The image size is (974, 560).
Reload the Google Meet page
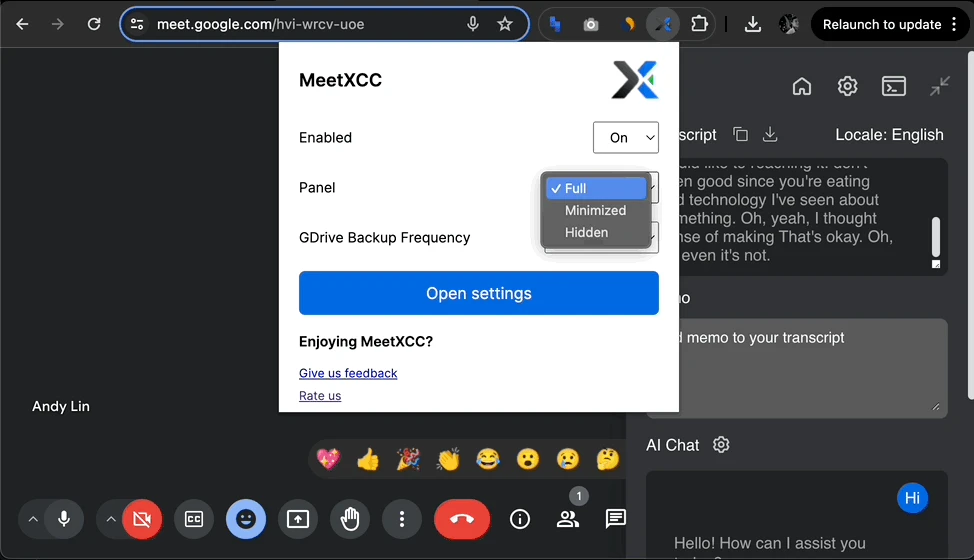pyautogui.click(x=94, y=24)
